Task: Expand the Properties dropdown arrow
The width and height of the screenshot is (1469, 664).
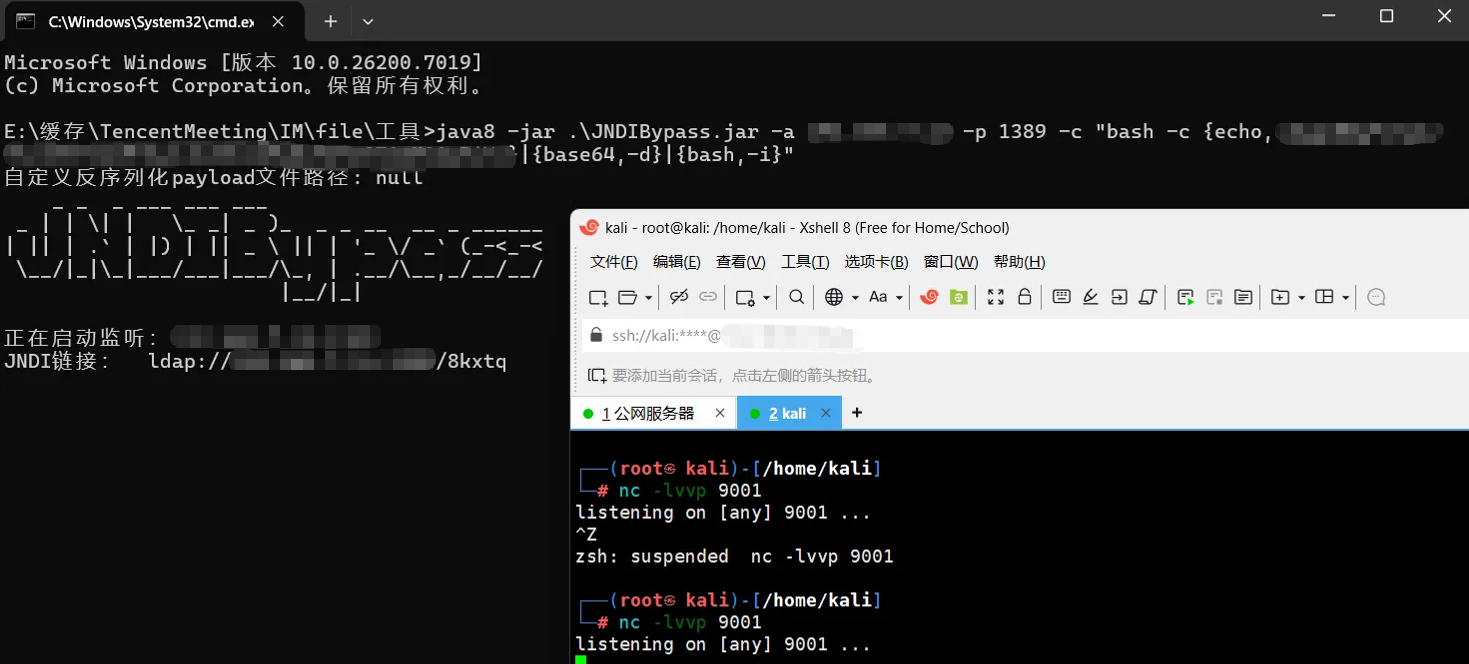Action: click(766, 298)
